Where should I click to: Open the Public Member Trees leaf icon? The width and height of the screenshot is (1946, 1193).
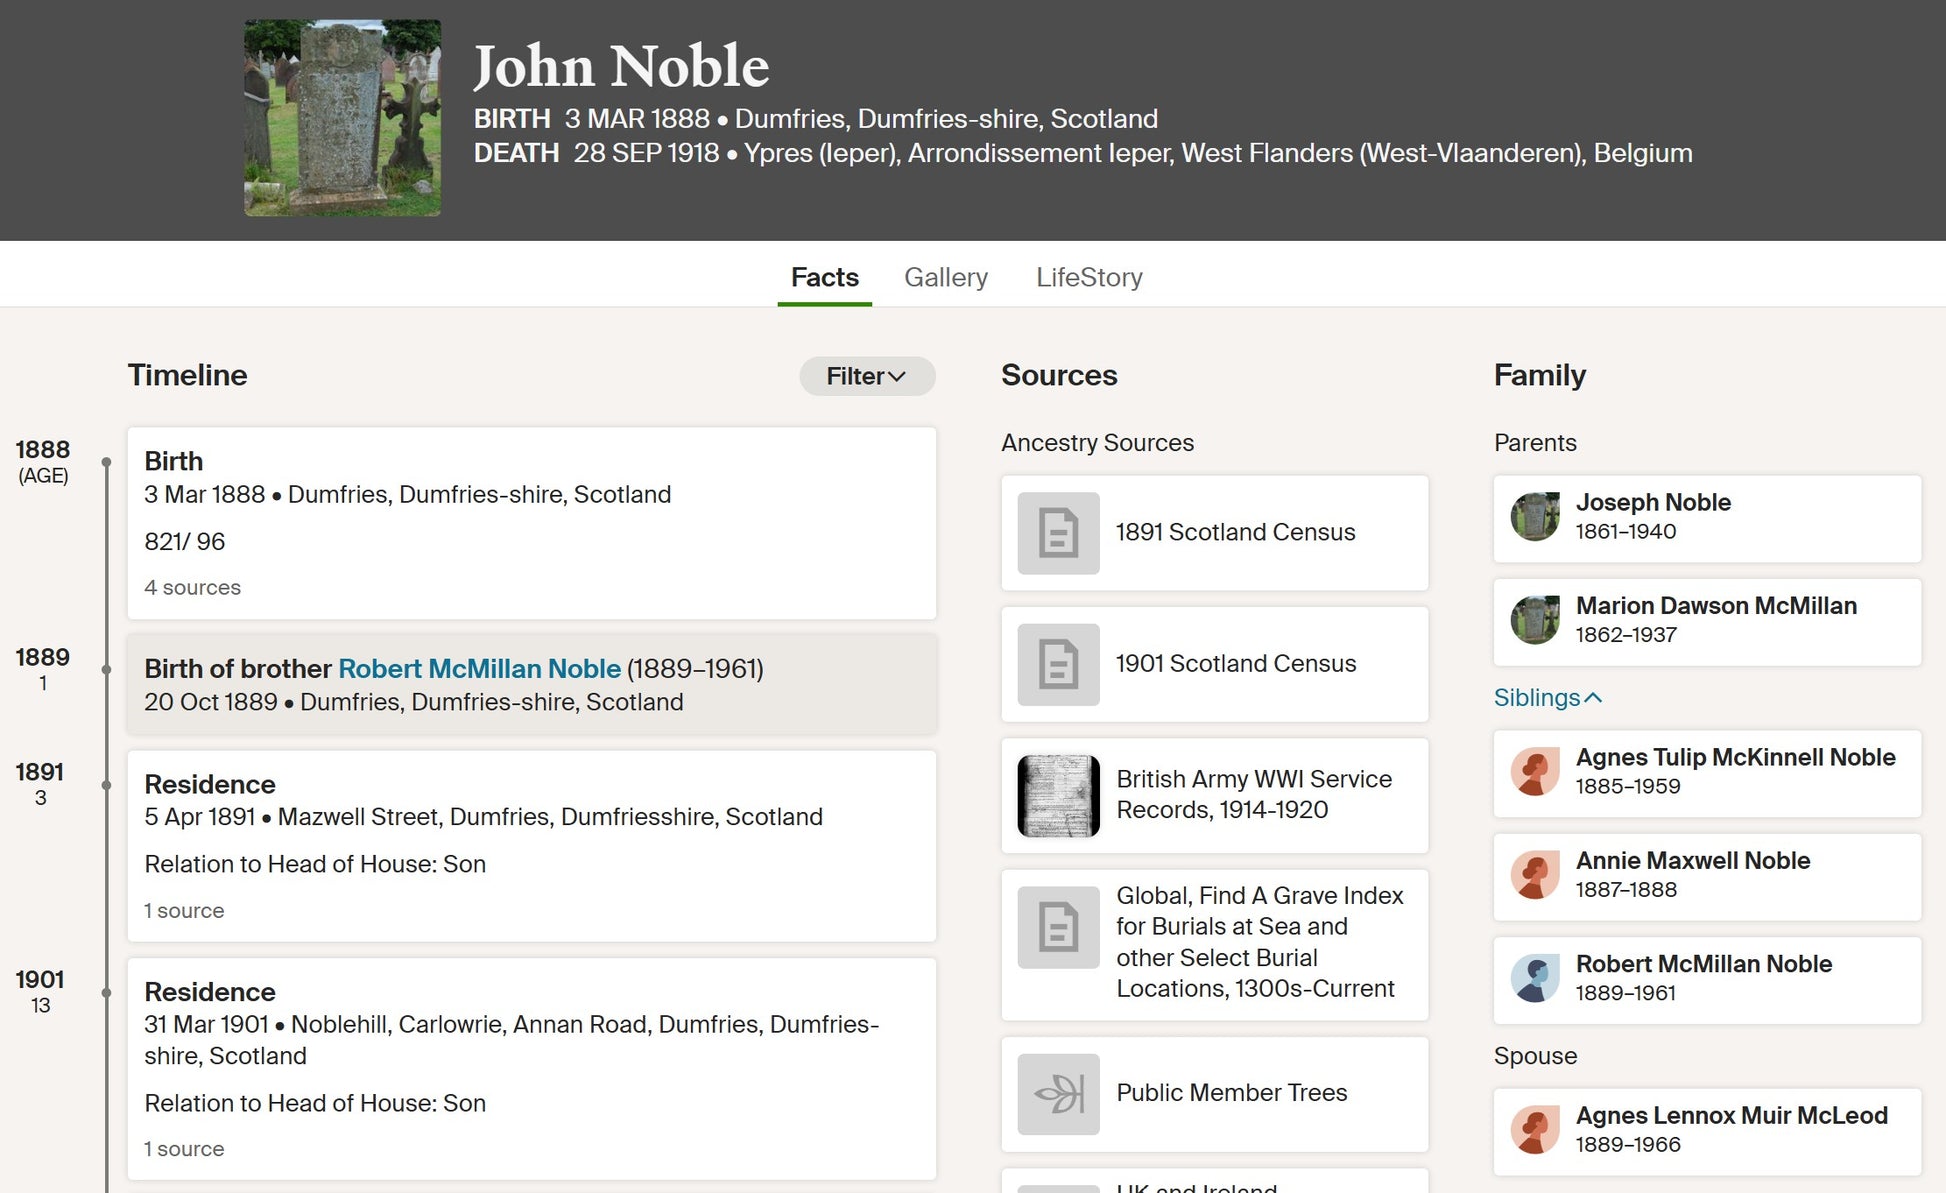pyautogui.click(x=1058, y=1094)
